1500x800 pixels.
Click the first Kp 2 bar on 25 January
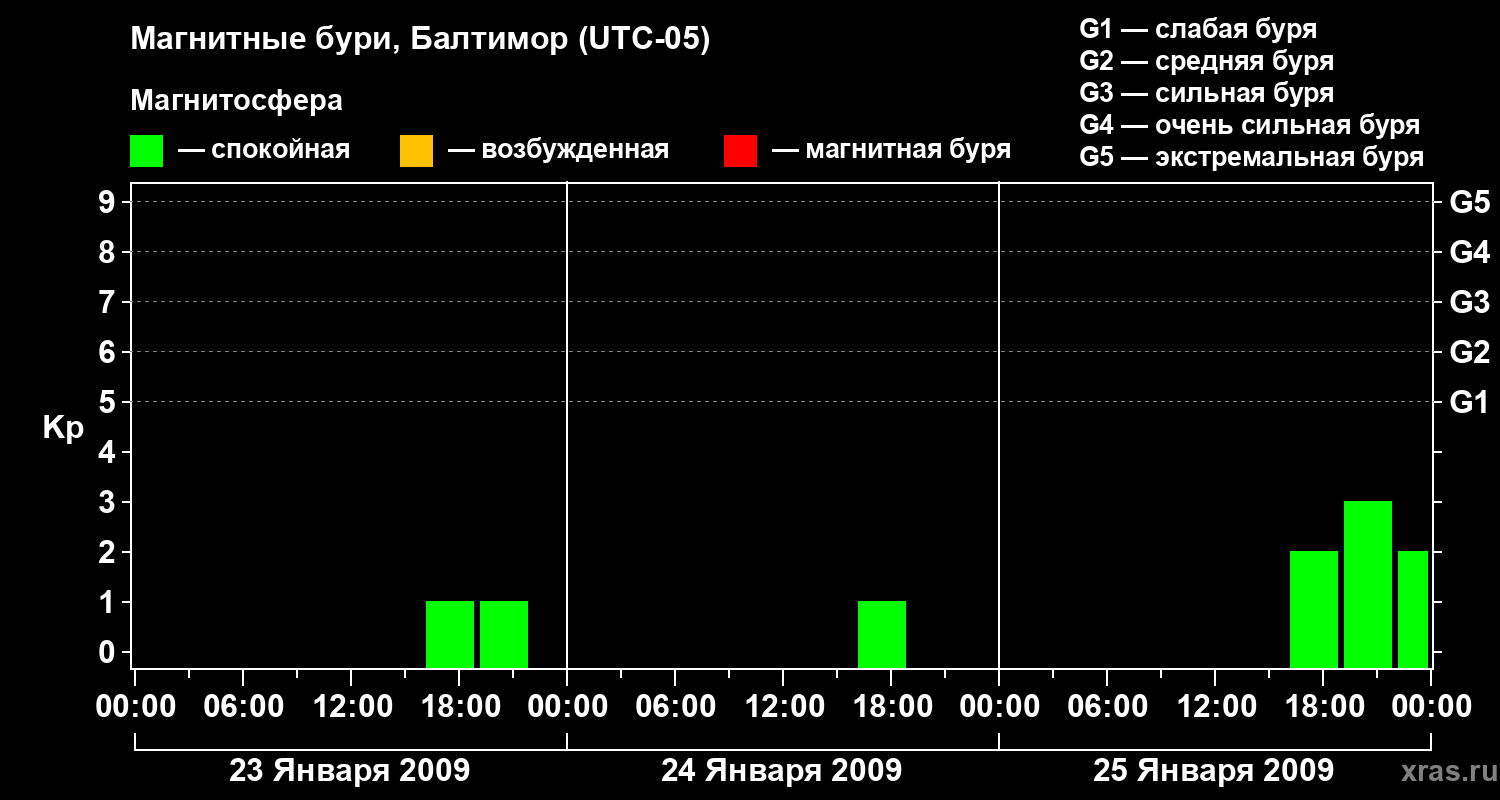coord(1314,609)
